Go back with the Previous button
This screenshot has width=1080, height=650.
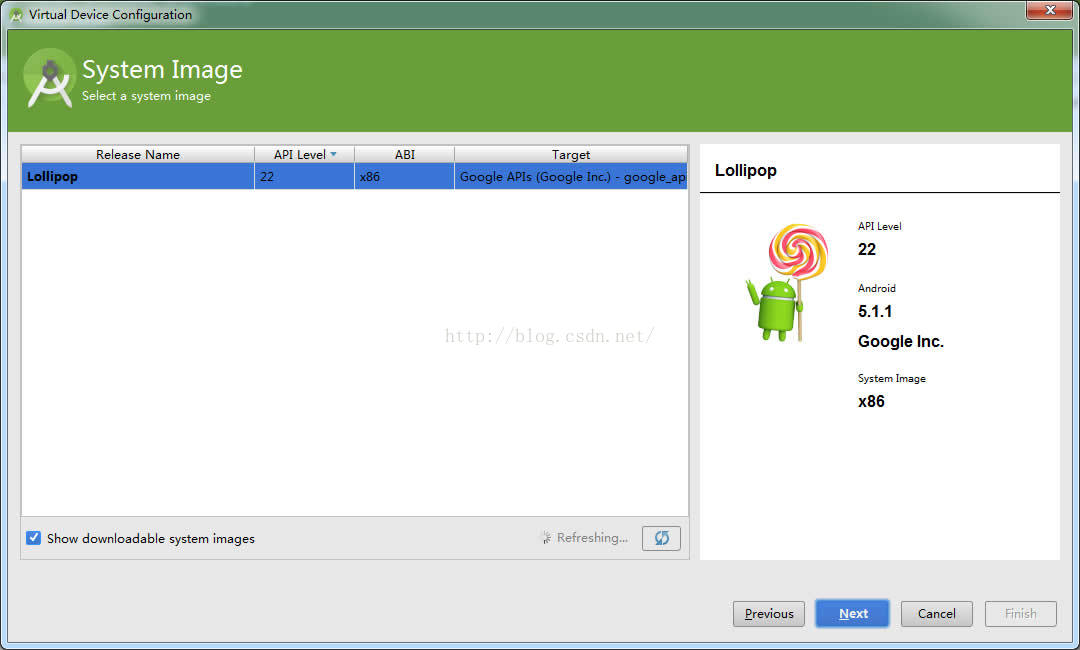point(769,614)
